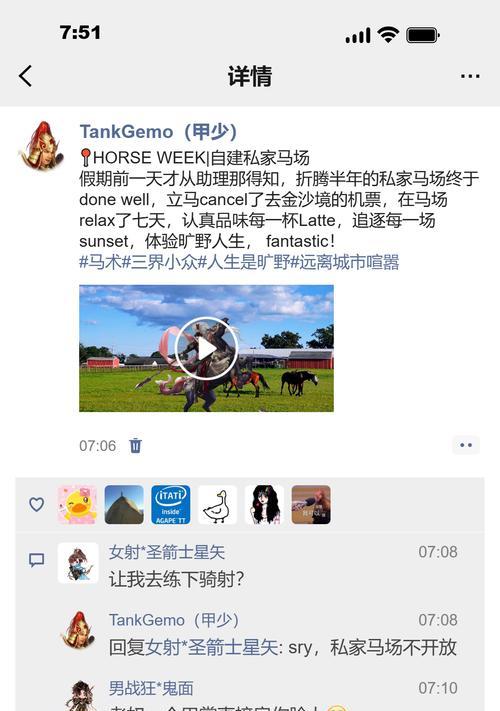View the pyramid photo avatar liker
The width and height of the screenshot is (500, 711).
coord(124,505)
